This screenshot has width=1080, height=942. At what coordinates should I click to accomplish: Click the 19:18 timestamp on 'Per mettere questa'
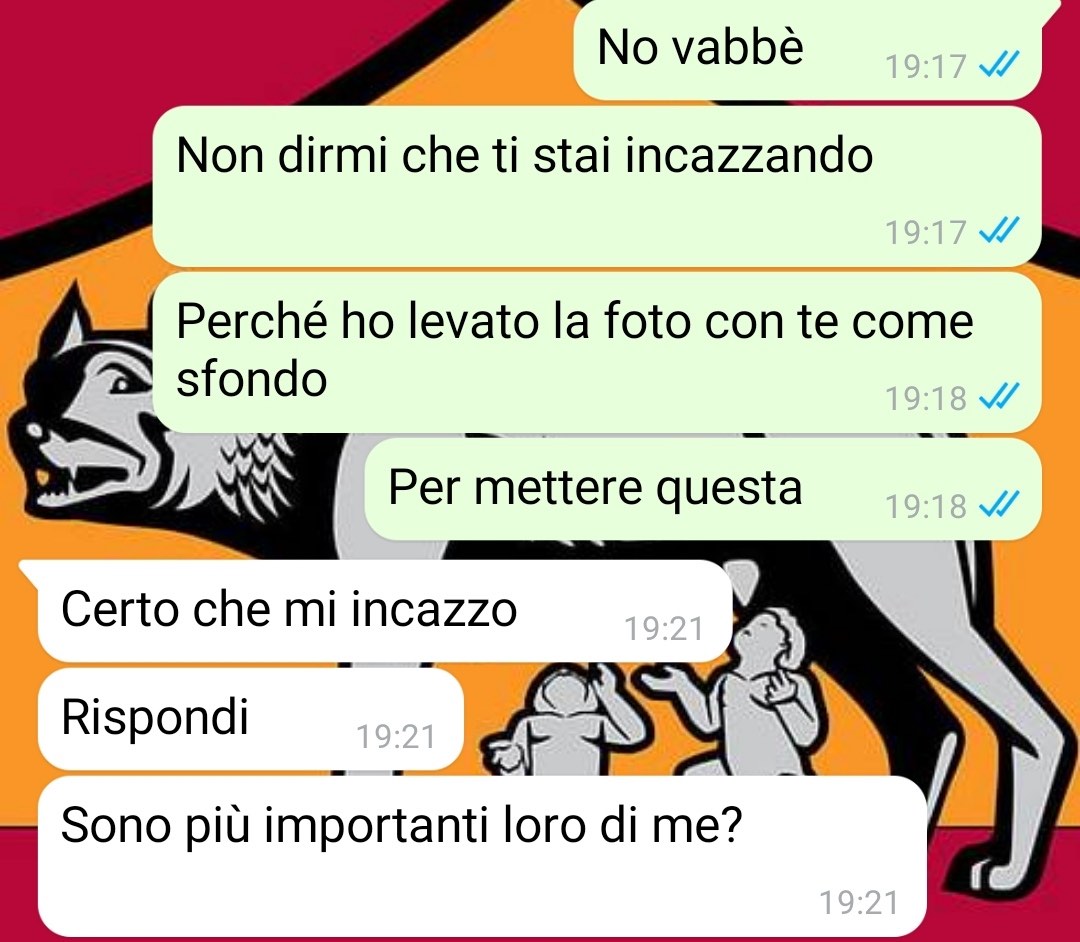[926, 507]
